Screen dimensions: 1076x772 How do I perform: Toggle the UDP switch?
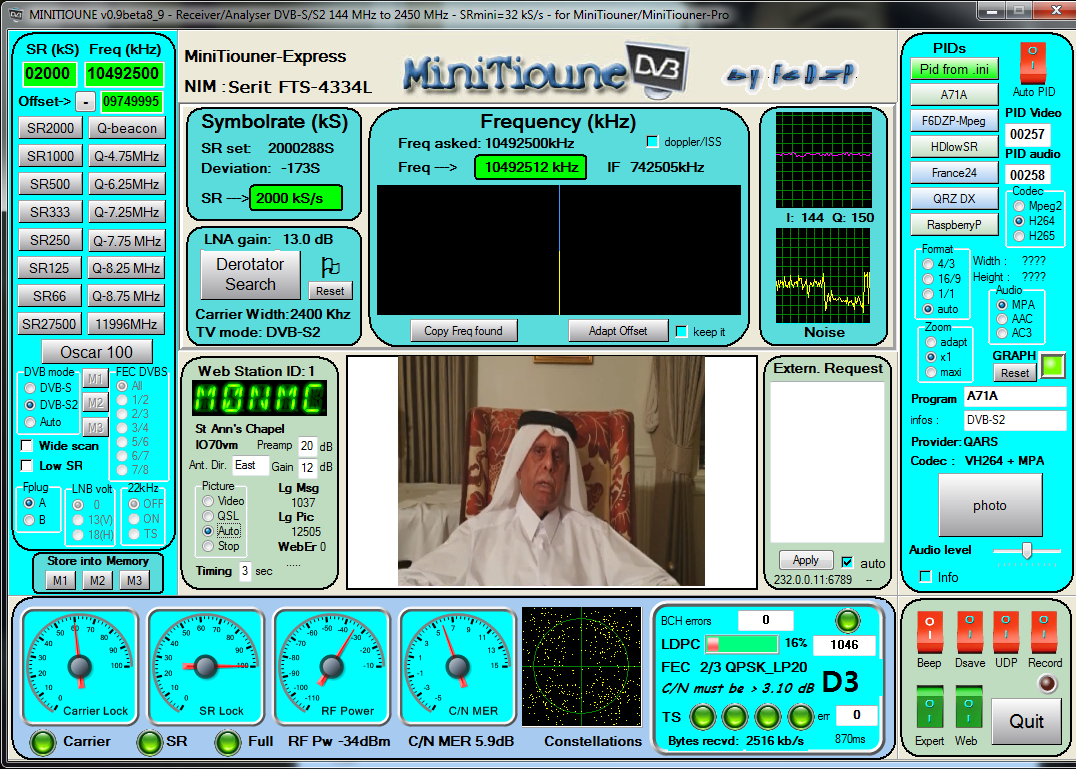click(x=1005, y=632)
